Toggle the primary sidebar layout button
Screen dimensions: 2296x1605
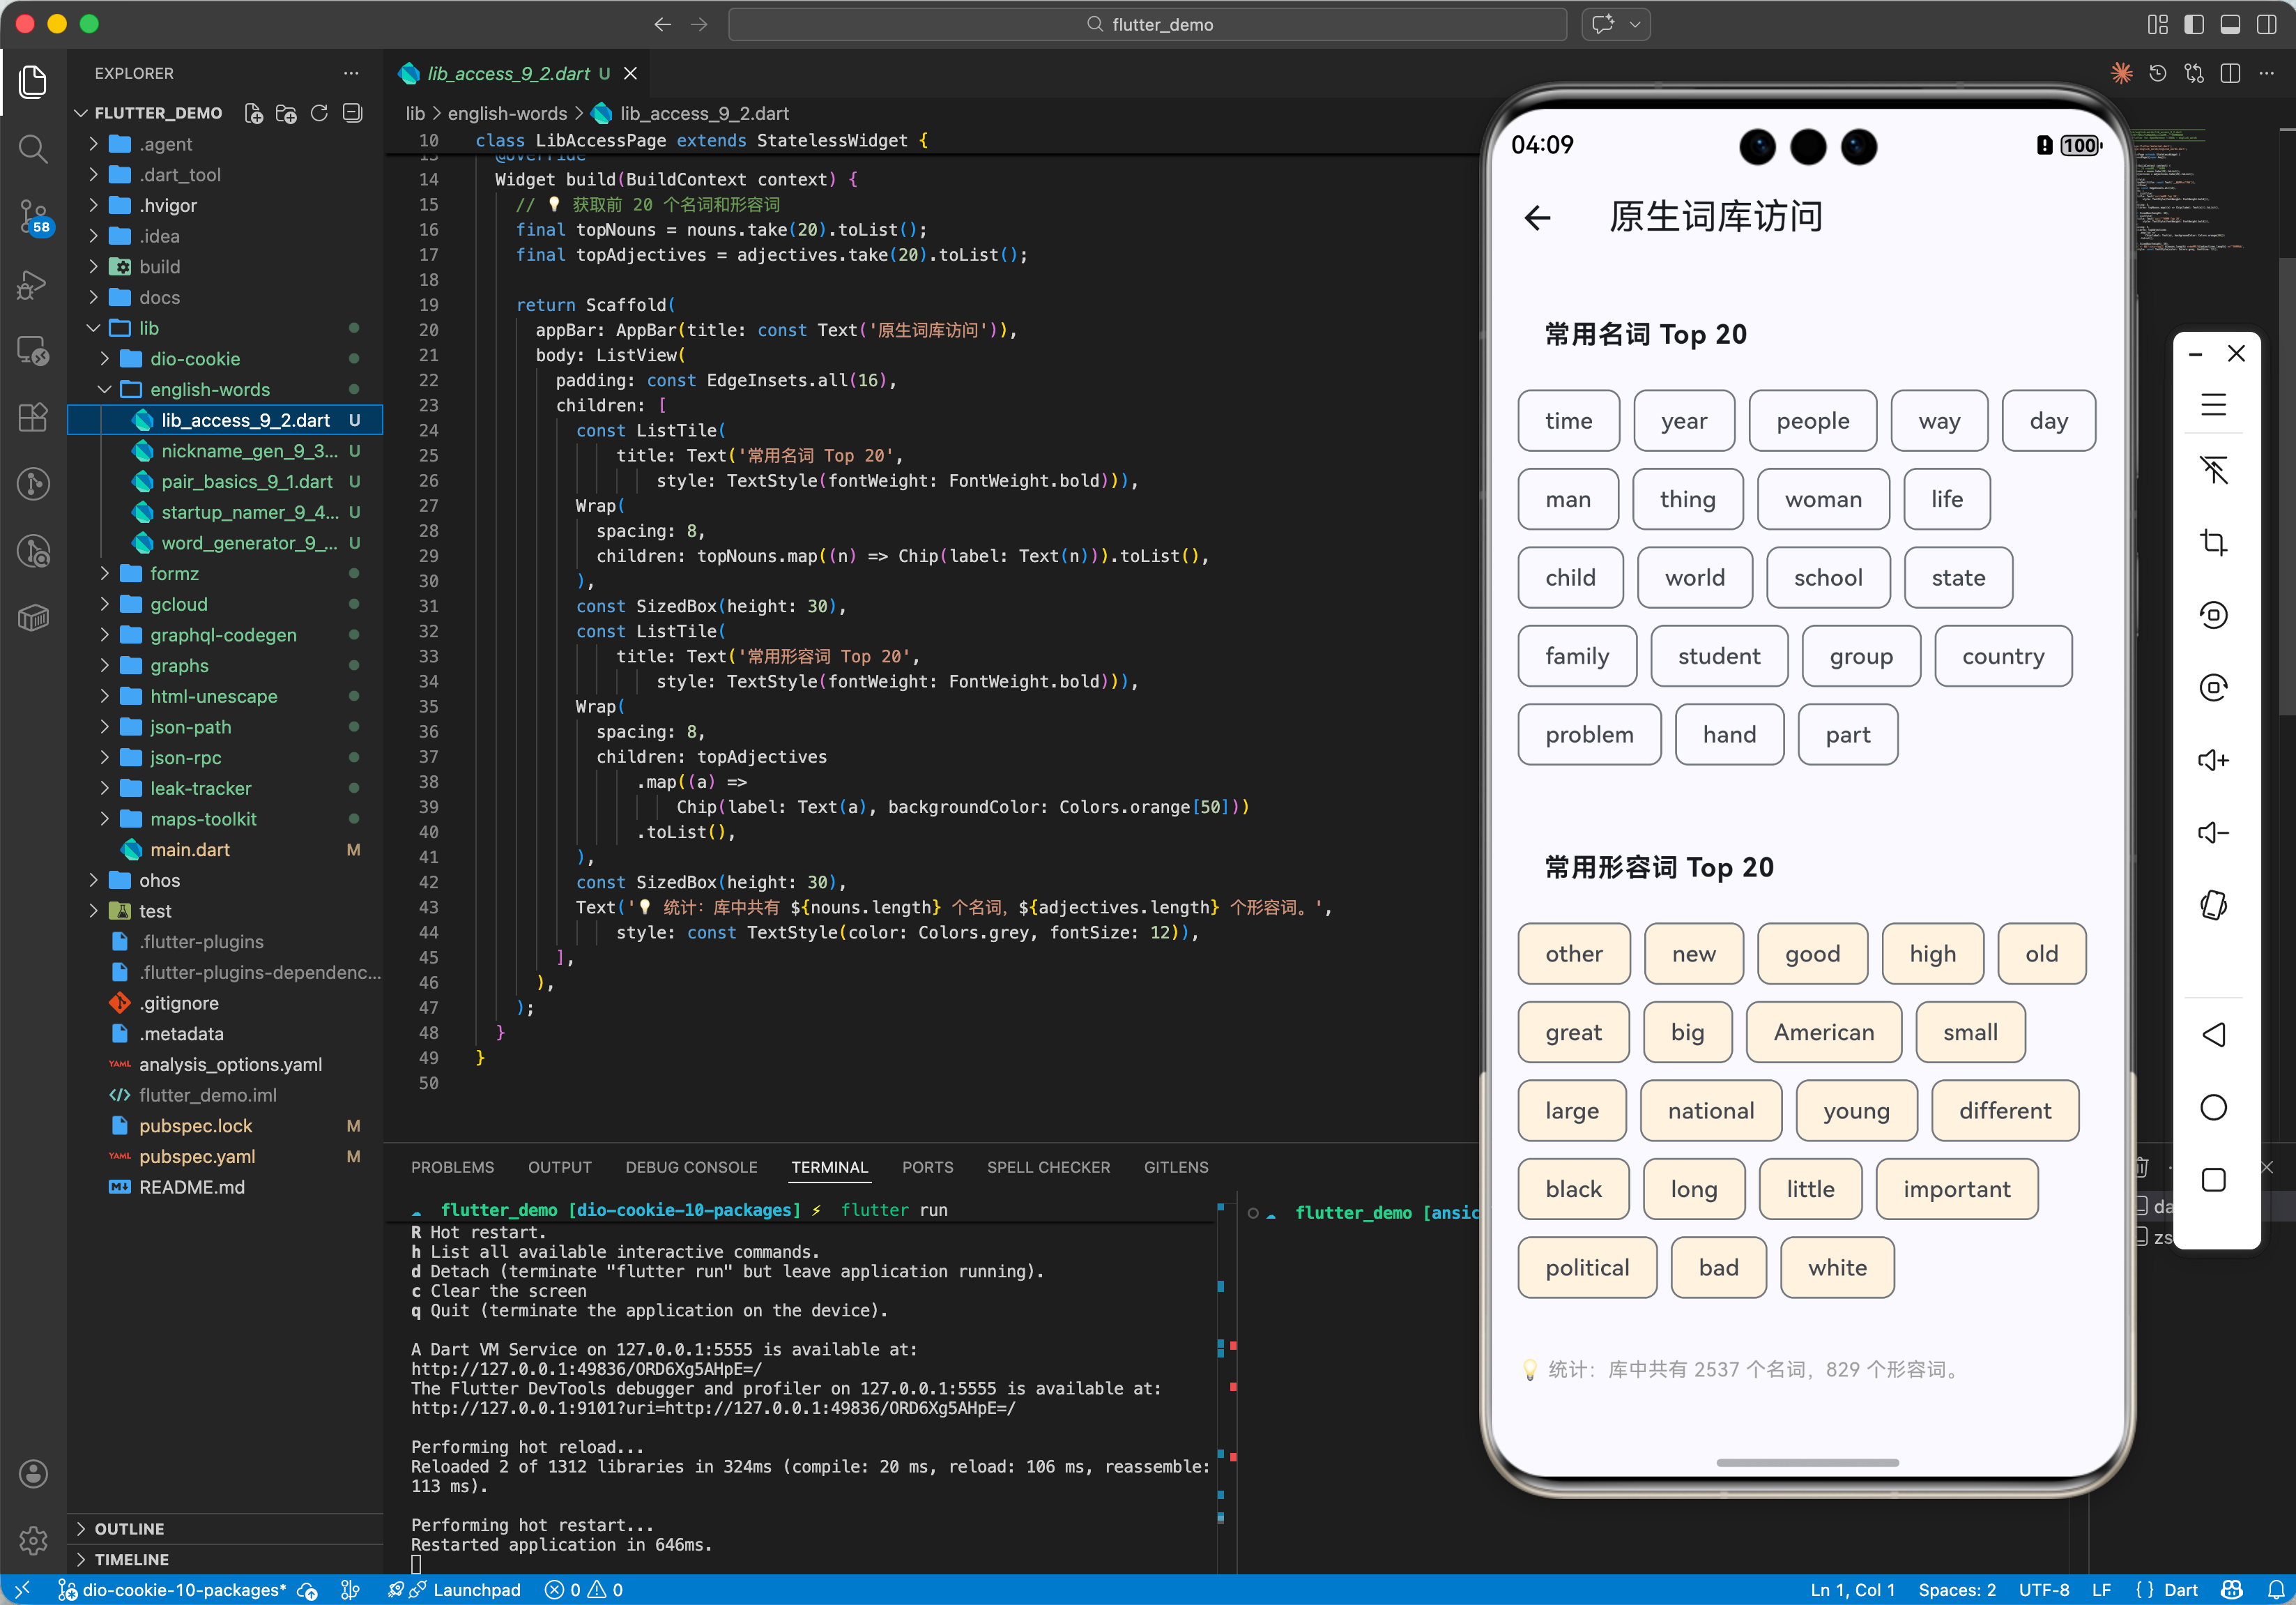tap(2194, 24)
